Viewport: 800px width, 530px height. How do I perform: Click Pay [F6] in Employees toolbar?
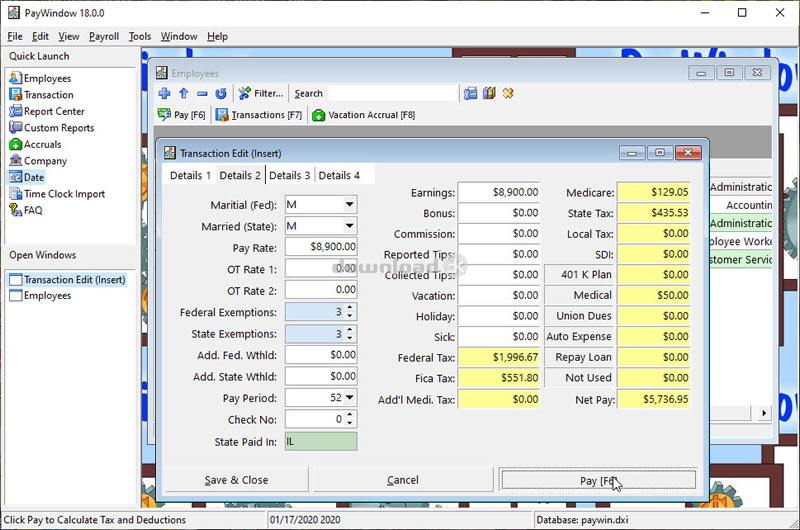[x=182, y=115]
